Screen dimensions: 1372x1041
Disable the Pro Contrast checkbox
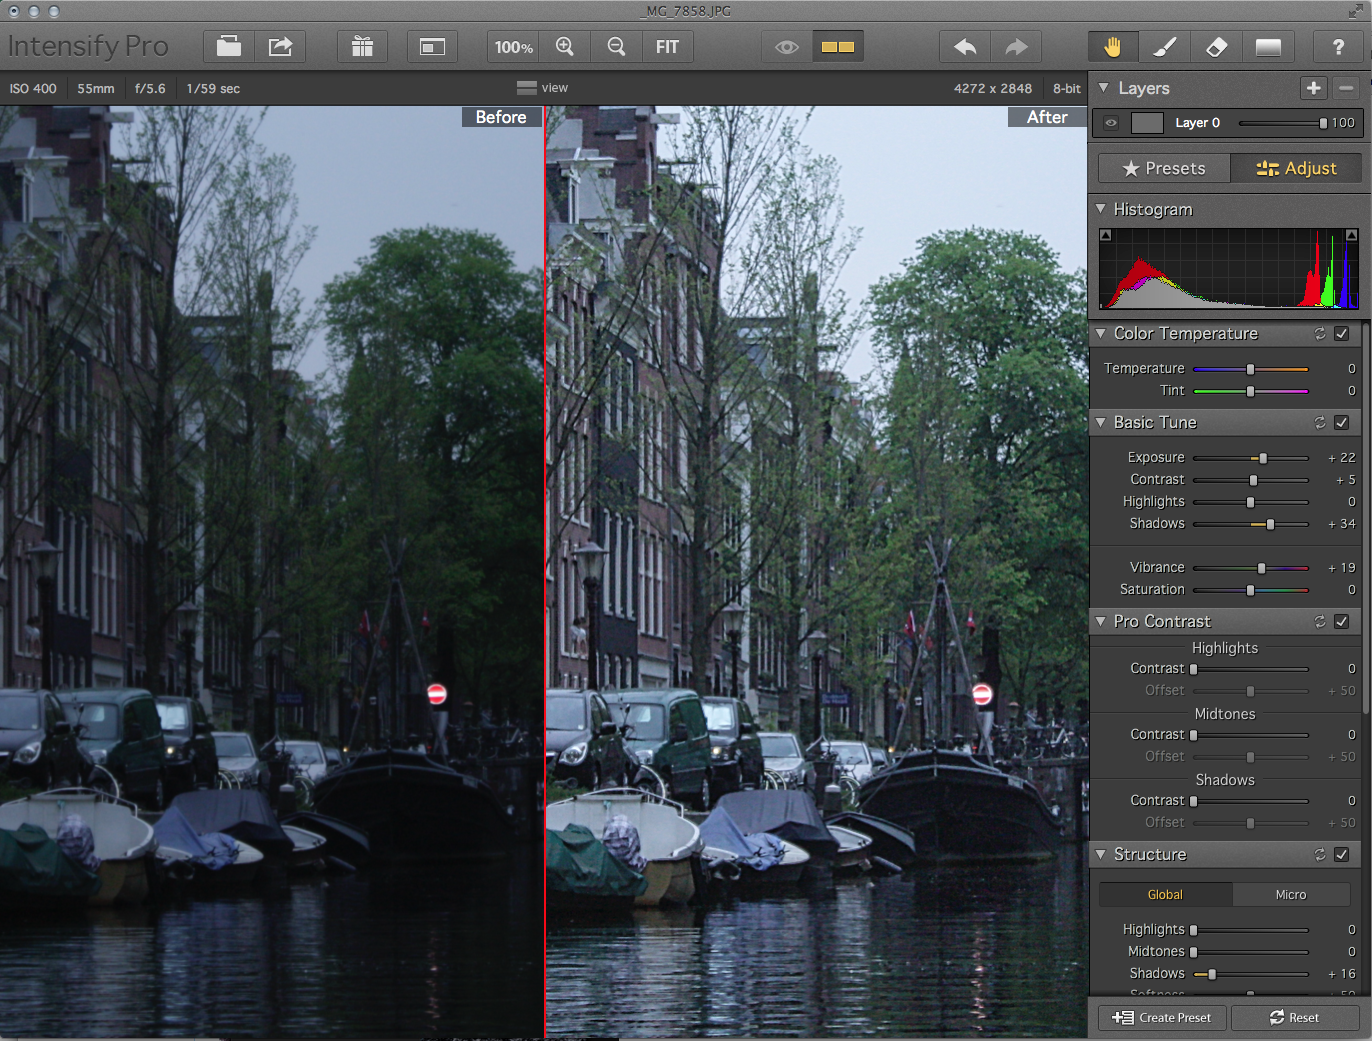coord(1342,621)
